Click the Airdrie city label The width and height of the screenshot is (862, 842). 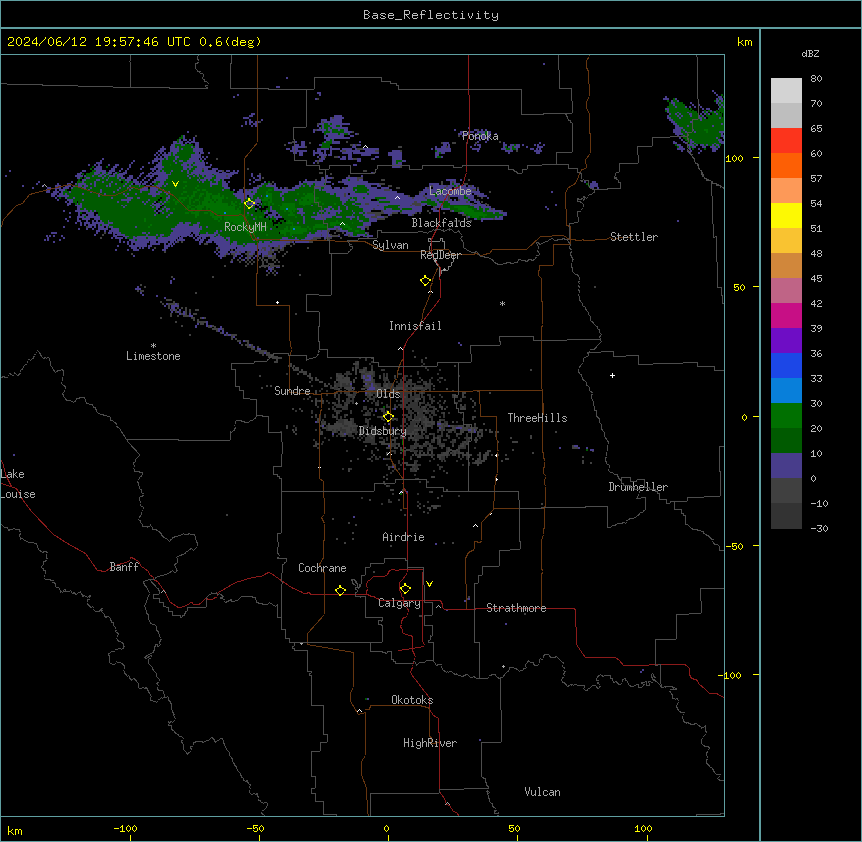pos(404,537)
